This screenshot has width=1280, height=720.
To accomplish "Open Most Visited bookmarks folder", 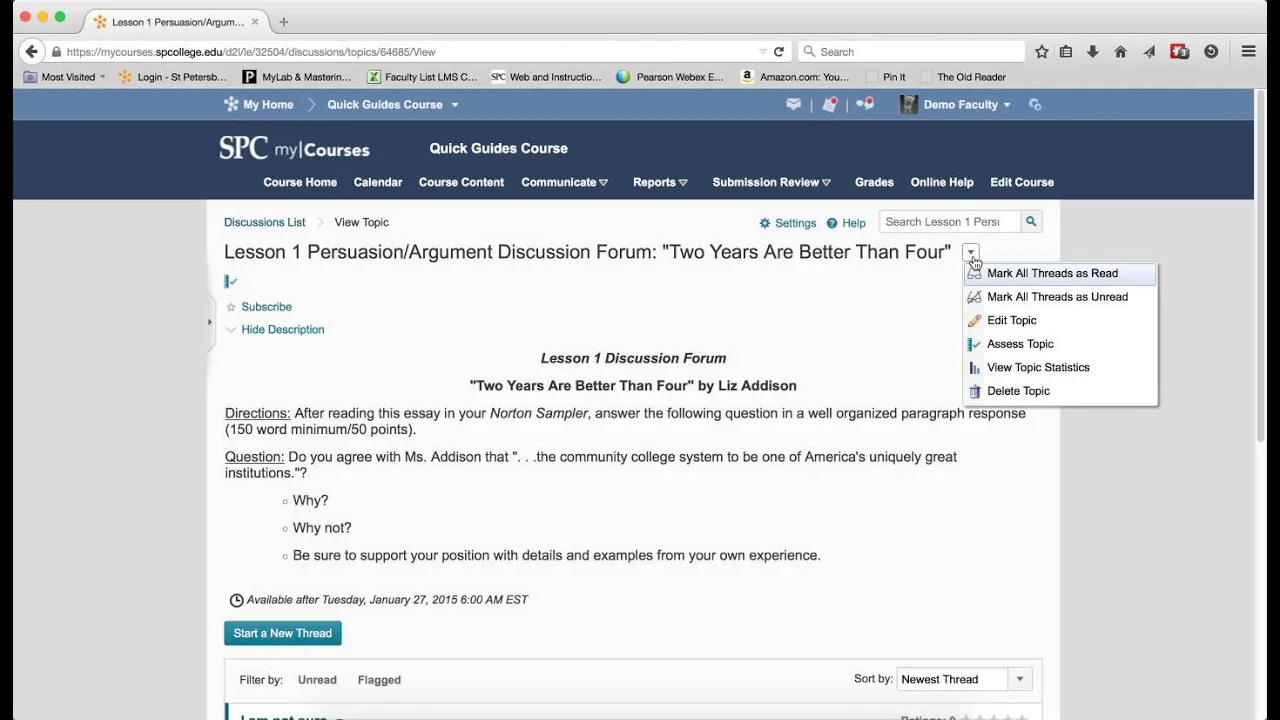I will (x=64, y=77).
